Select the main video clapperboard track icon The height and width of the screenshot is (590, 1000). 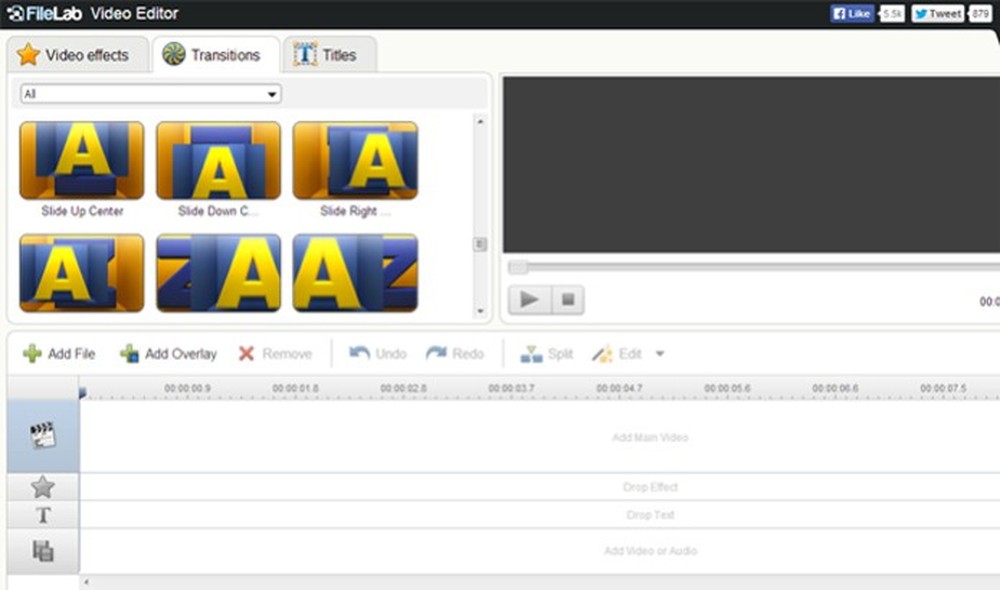coord(42,434)
